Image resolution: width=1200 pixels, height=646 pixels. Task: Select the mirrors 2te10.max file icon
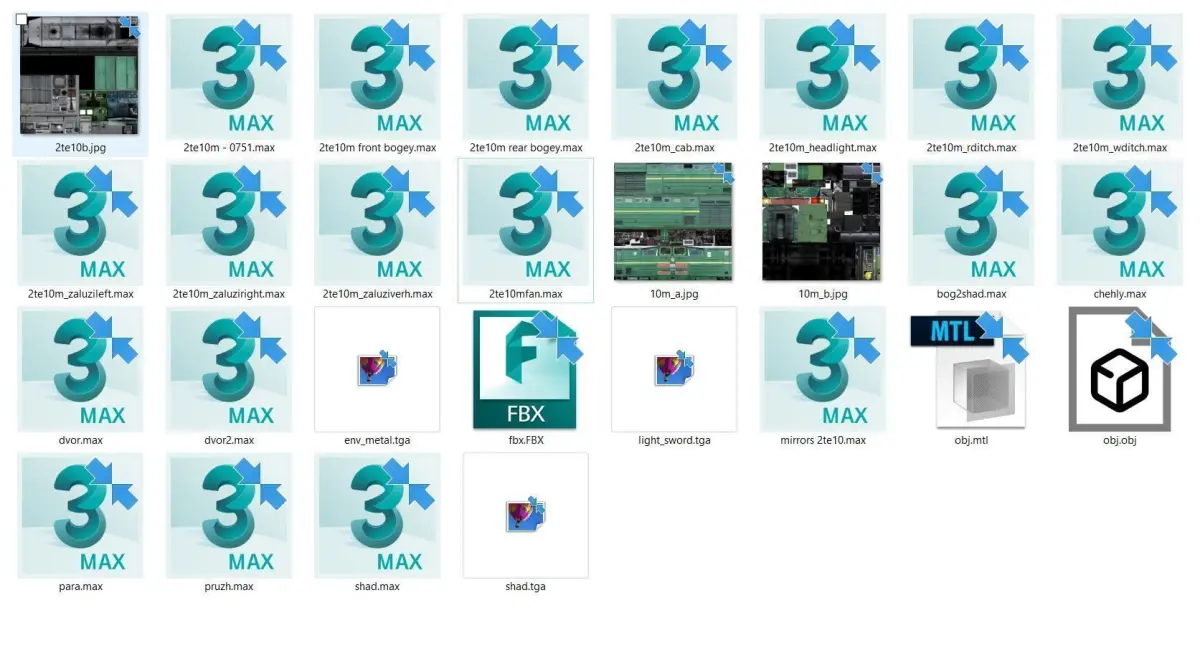pos(823,369)
